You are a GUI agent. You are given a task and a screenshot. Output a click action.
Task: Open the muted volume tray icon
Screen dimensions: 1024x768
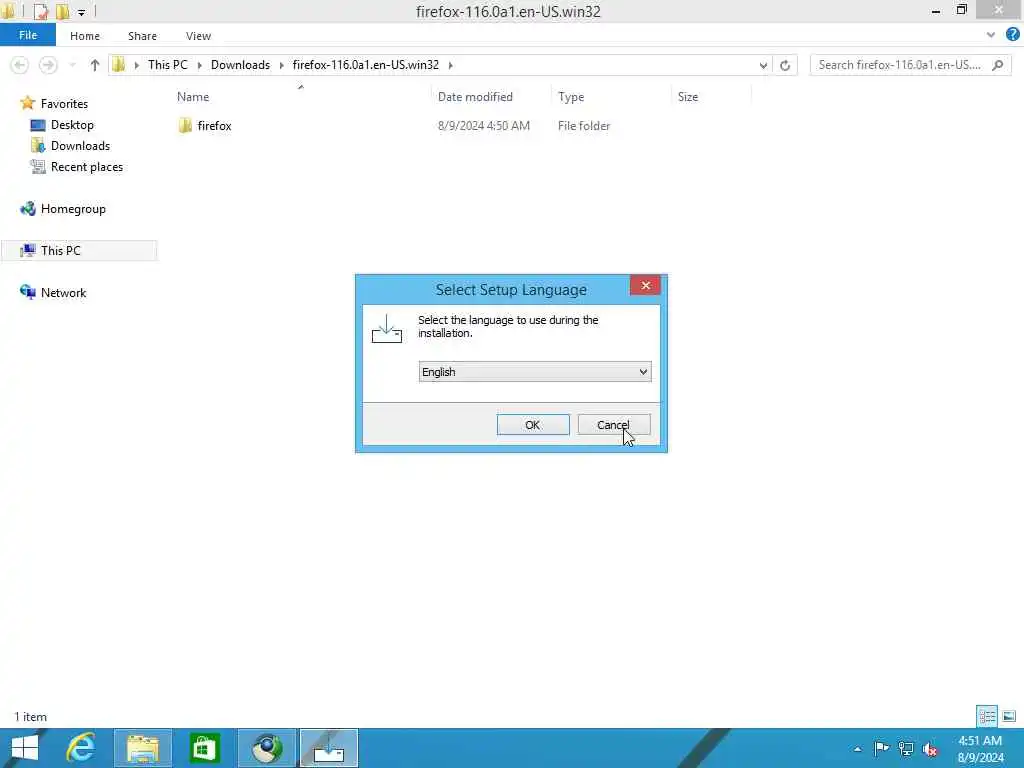[x=930, y=749]
